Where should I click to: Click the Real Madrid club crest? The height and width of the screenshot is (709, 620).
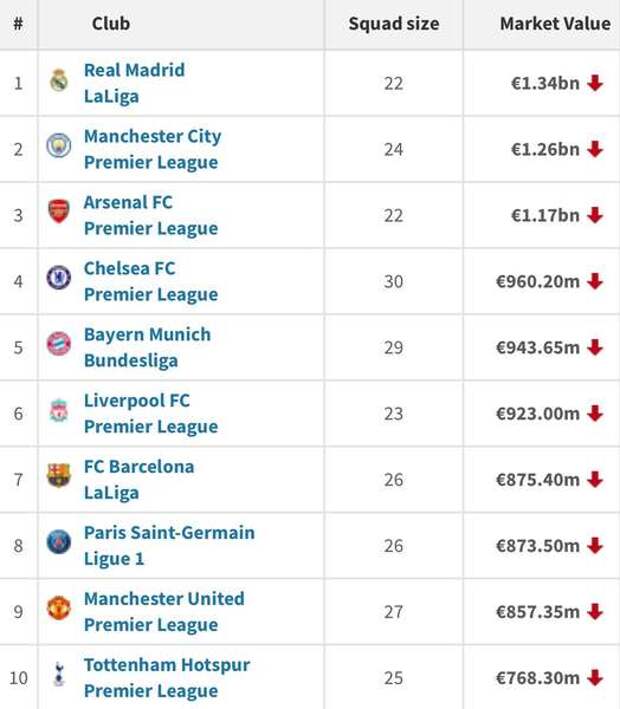pyautogui.click(x=59, y=80)
